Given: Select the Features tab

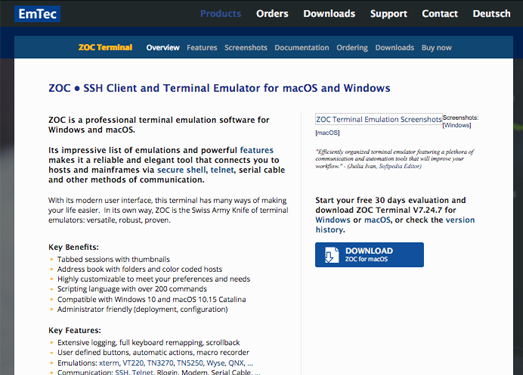Looking at the screenshot, I should coord(202,48).
